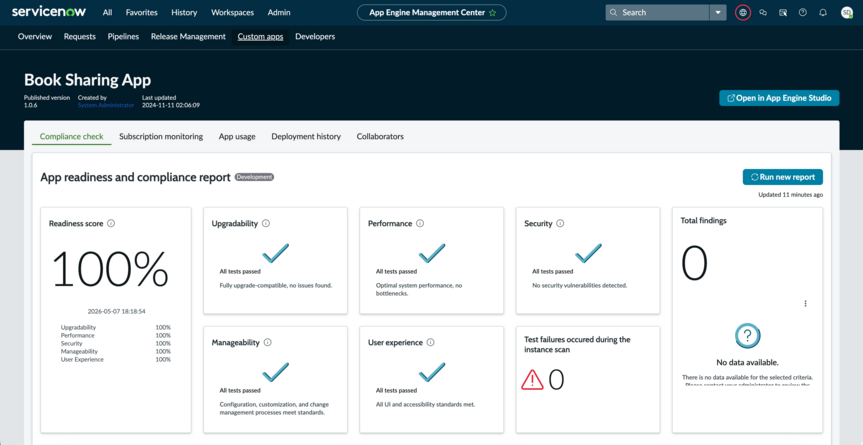Click the Development badge
This screenshot has height=445, width=863.
point(254,177)
